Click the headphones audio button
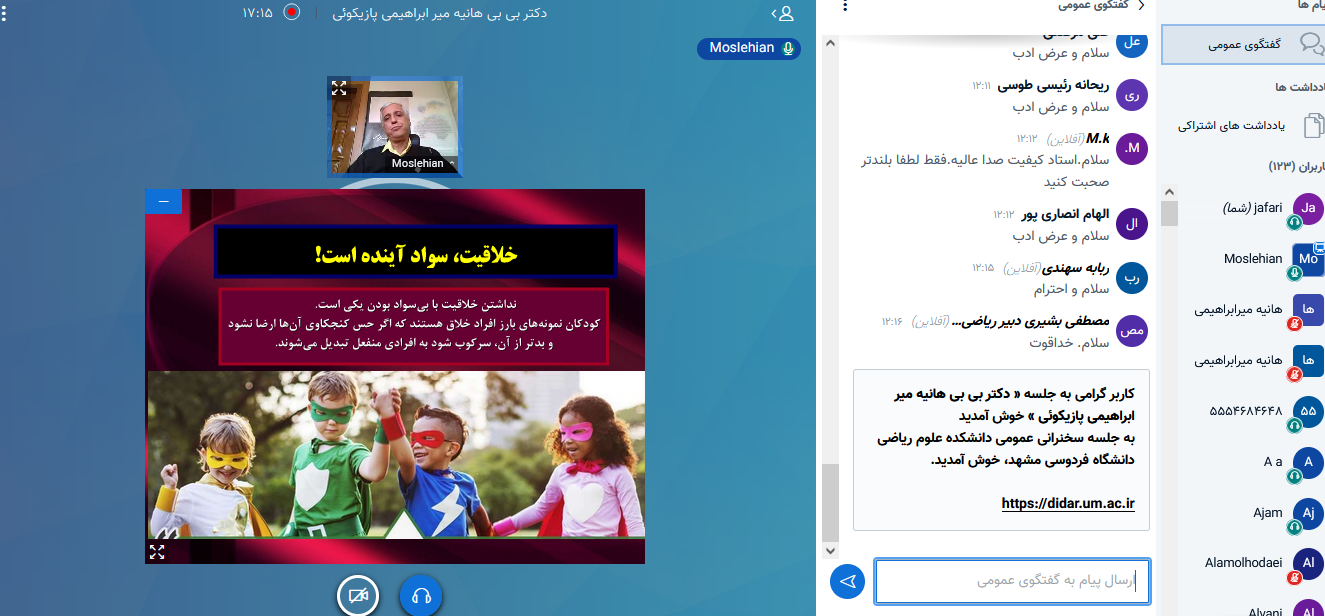 coord(421,596)
